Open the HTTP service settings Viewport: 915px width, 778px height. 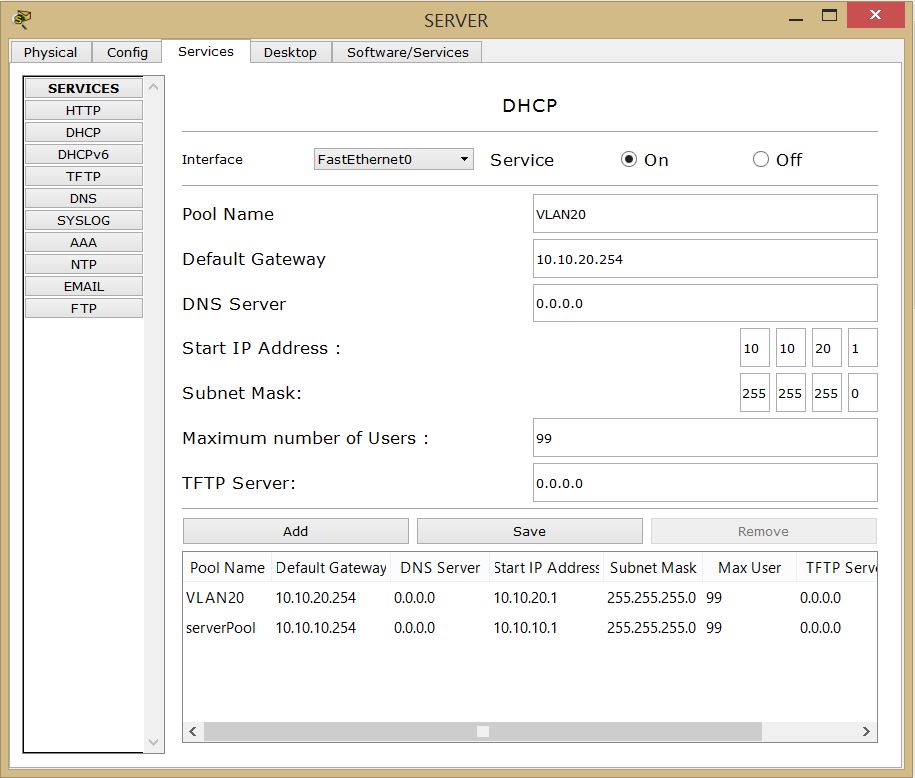(83, 110)
